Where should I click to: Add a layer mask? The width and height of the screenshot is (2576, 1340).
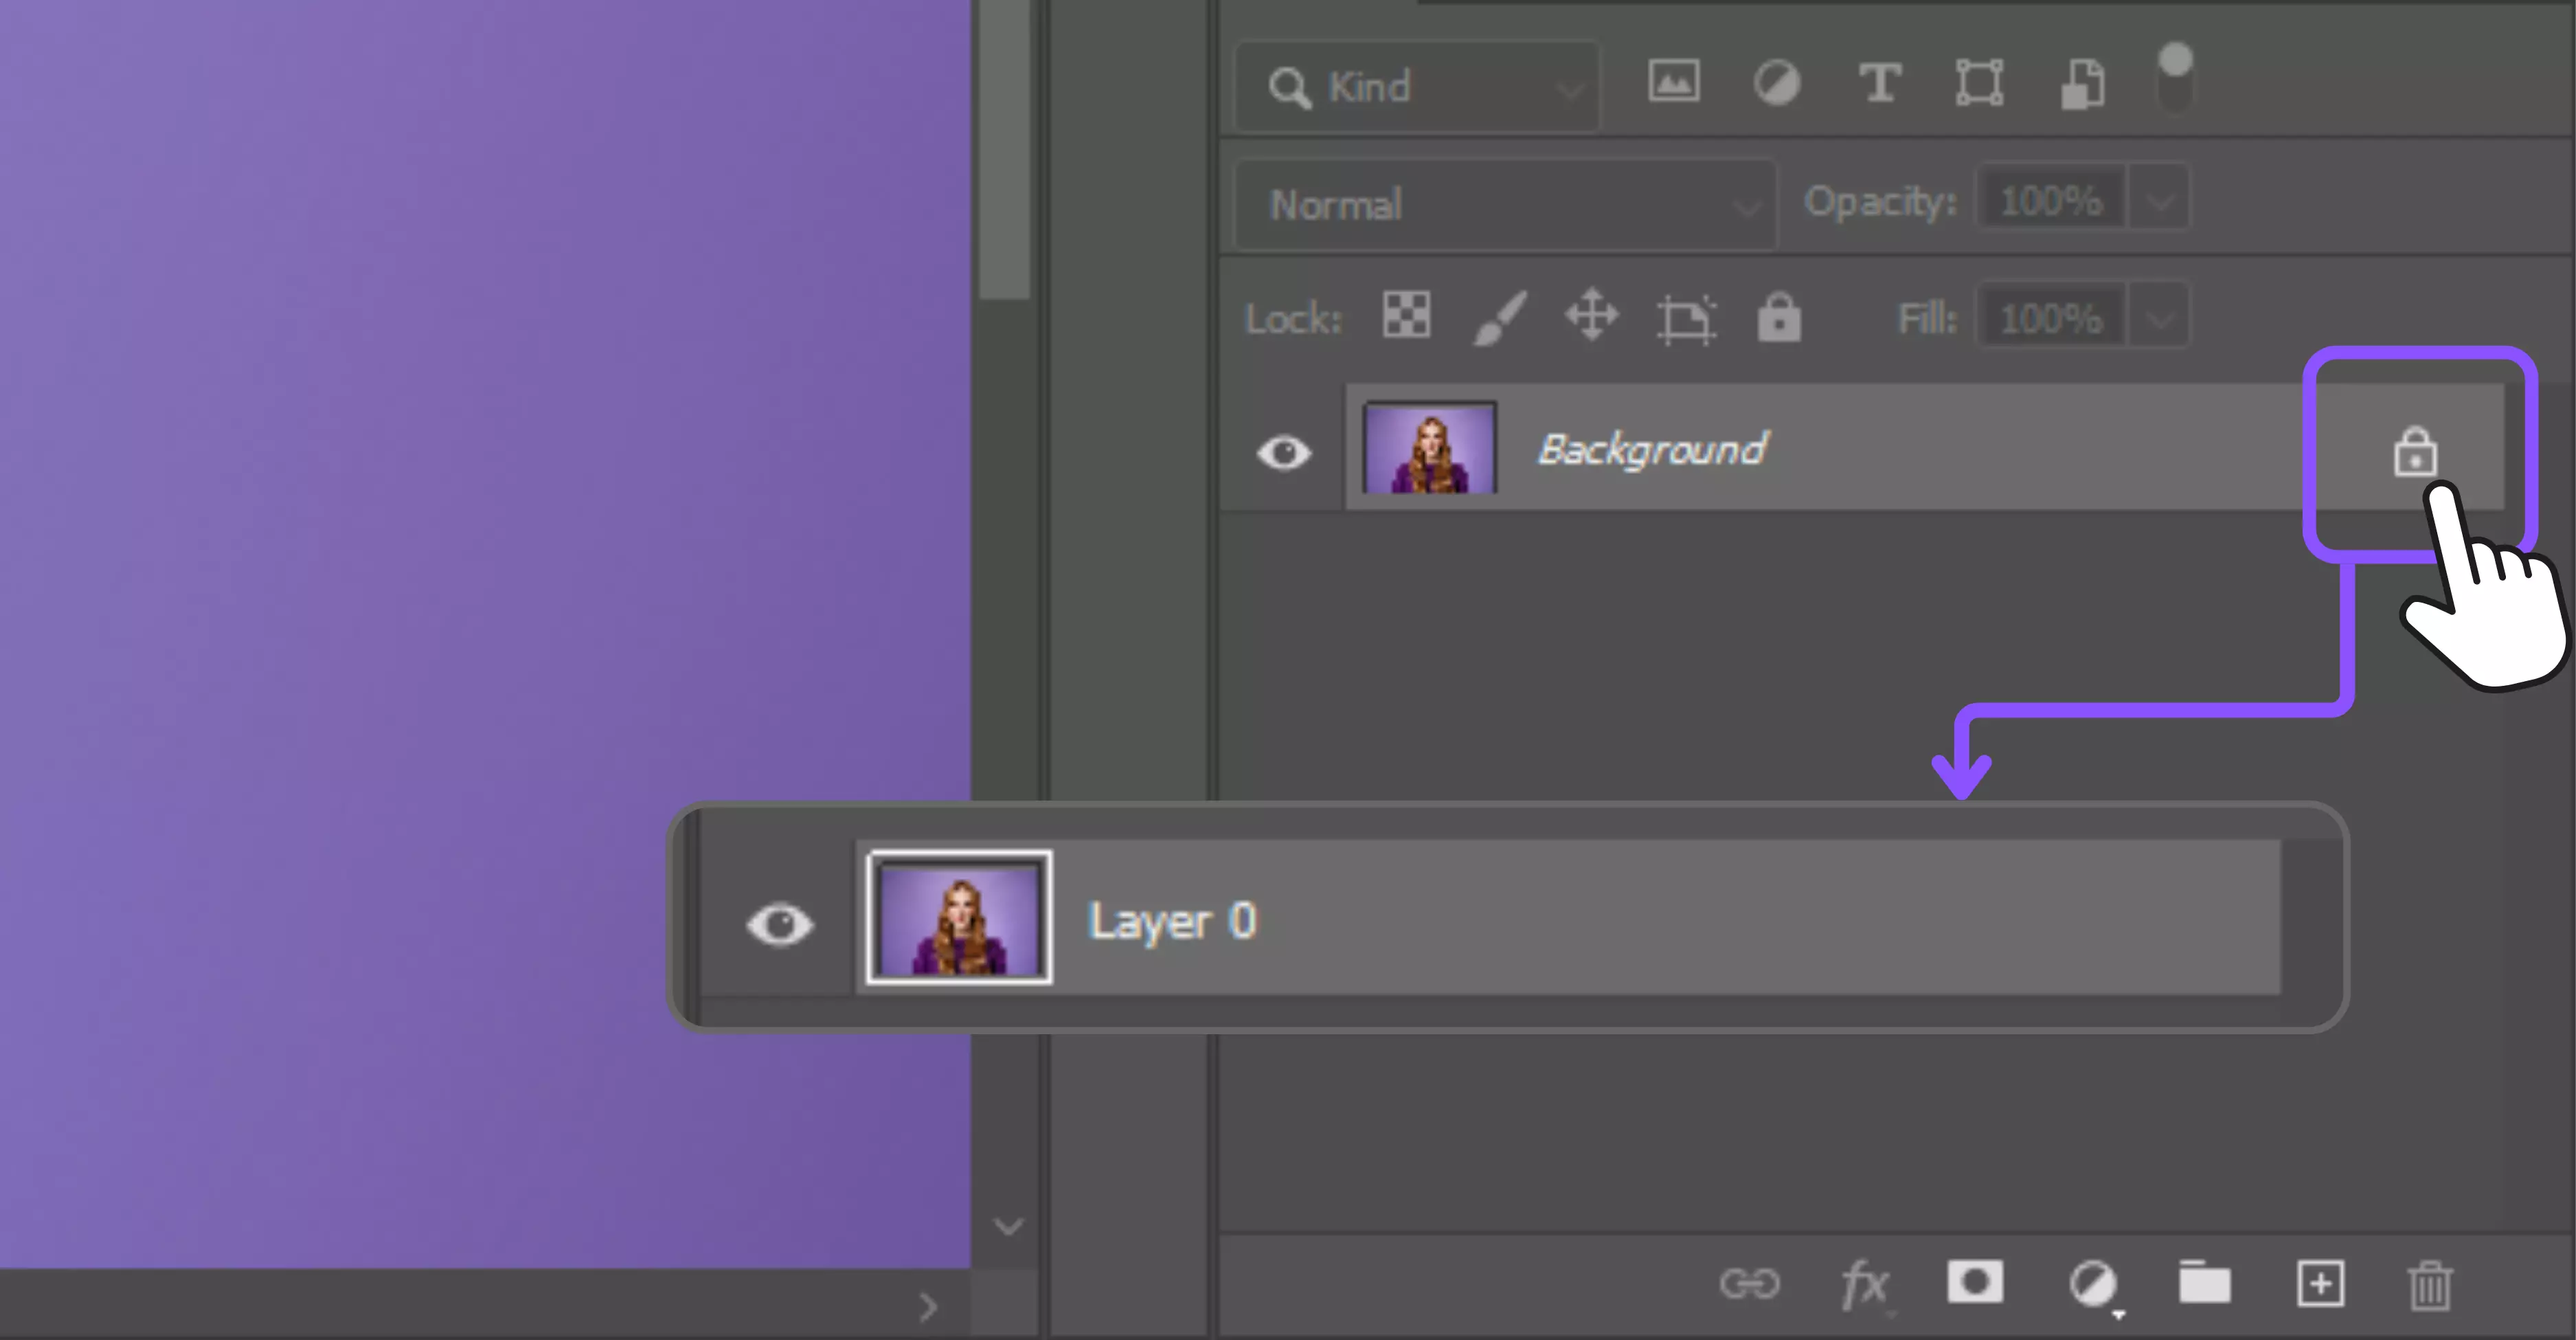coord(1975,1282)
